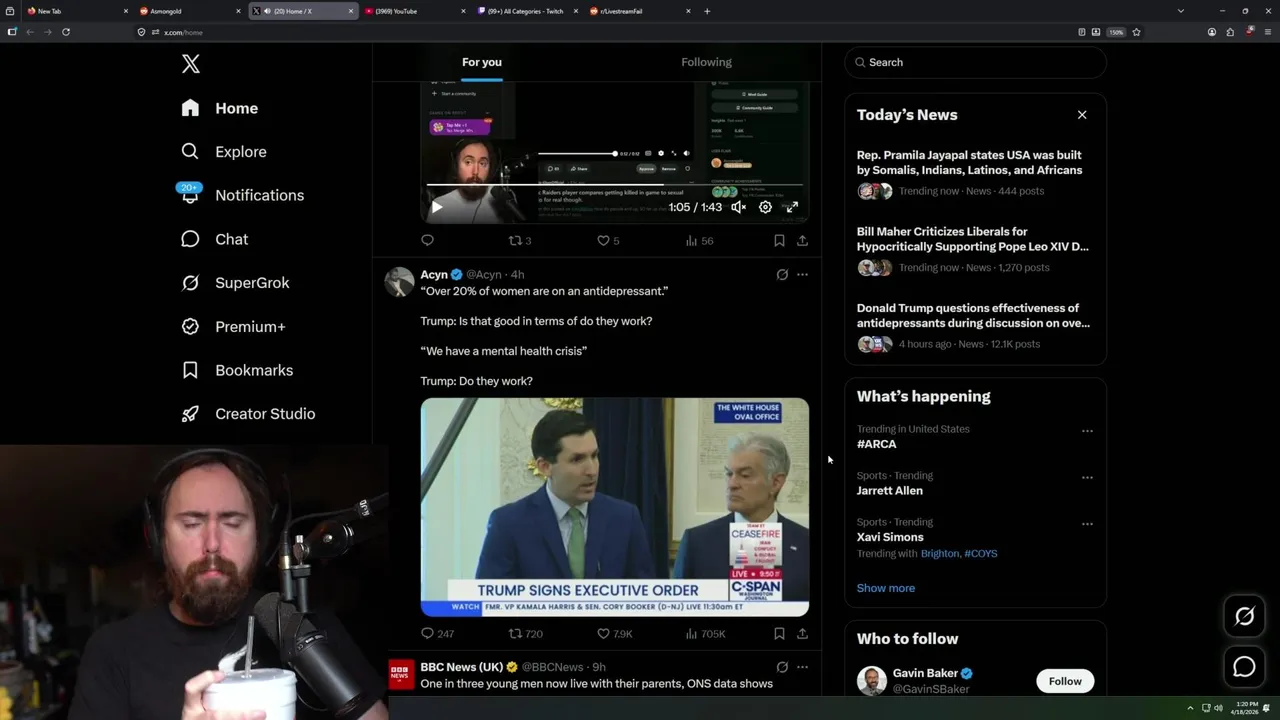The image size is (1280, 720).
Task: Open Acyn display name link
Action: point(434,274)
